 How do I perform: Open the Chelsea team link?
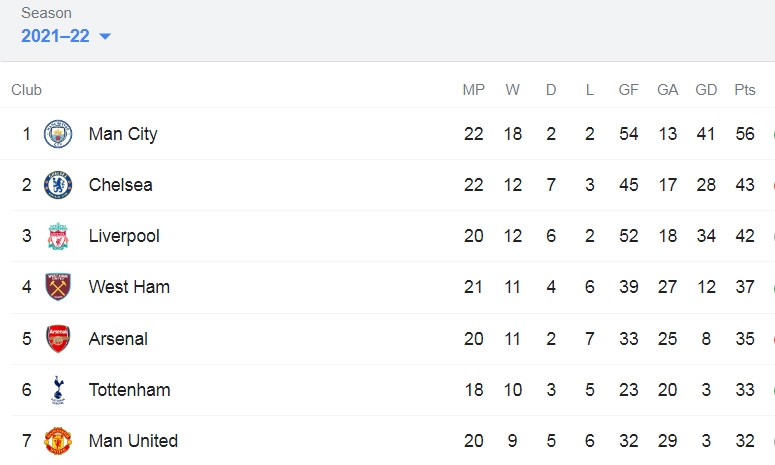coord(121,185)
